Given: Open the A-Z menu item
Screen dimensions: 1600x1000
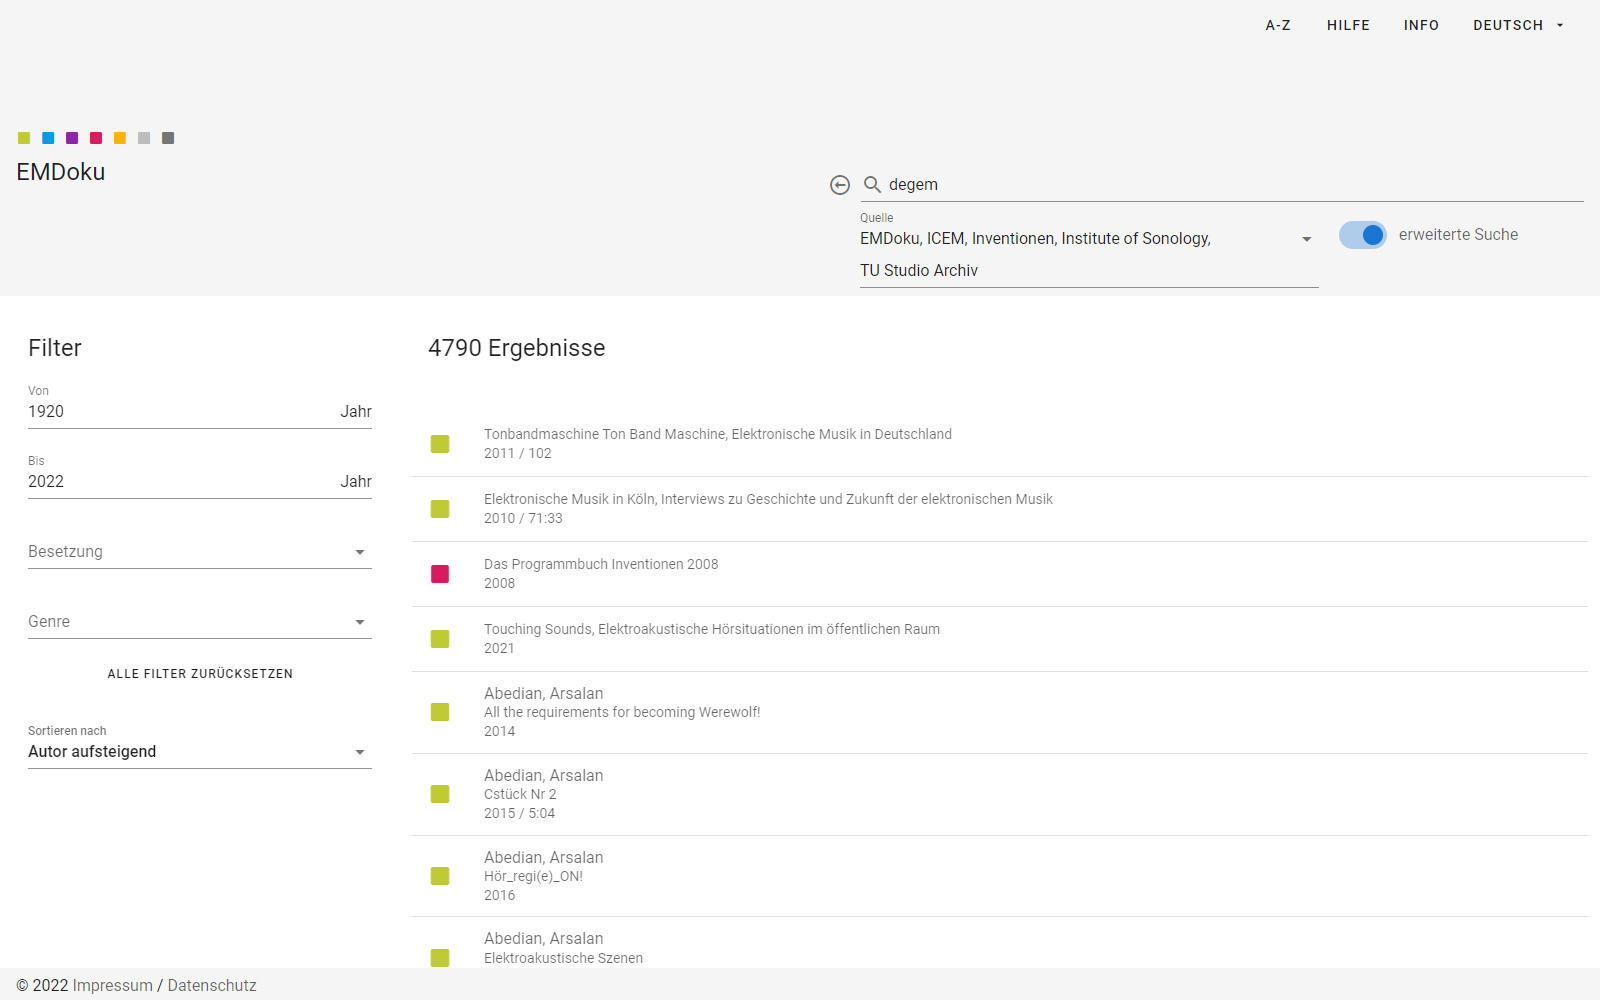Looking at the screenshot, I should pyautogui.click(x=1278, y=25).
